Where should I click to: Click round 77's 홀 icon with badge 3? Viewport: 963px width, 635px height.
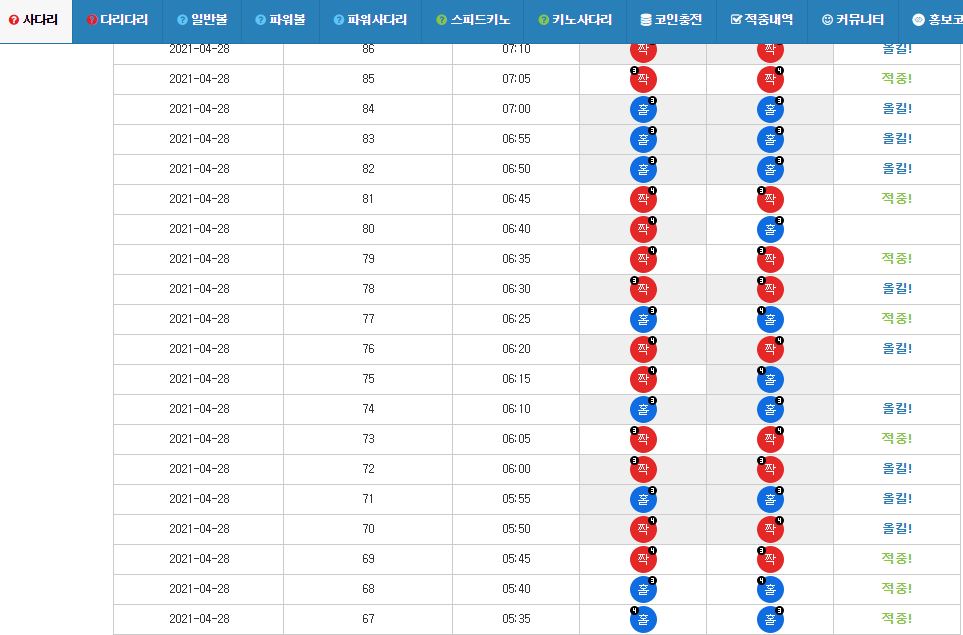point(643,319)
